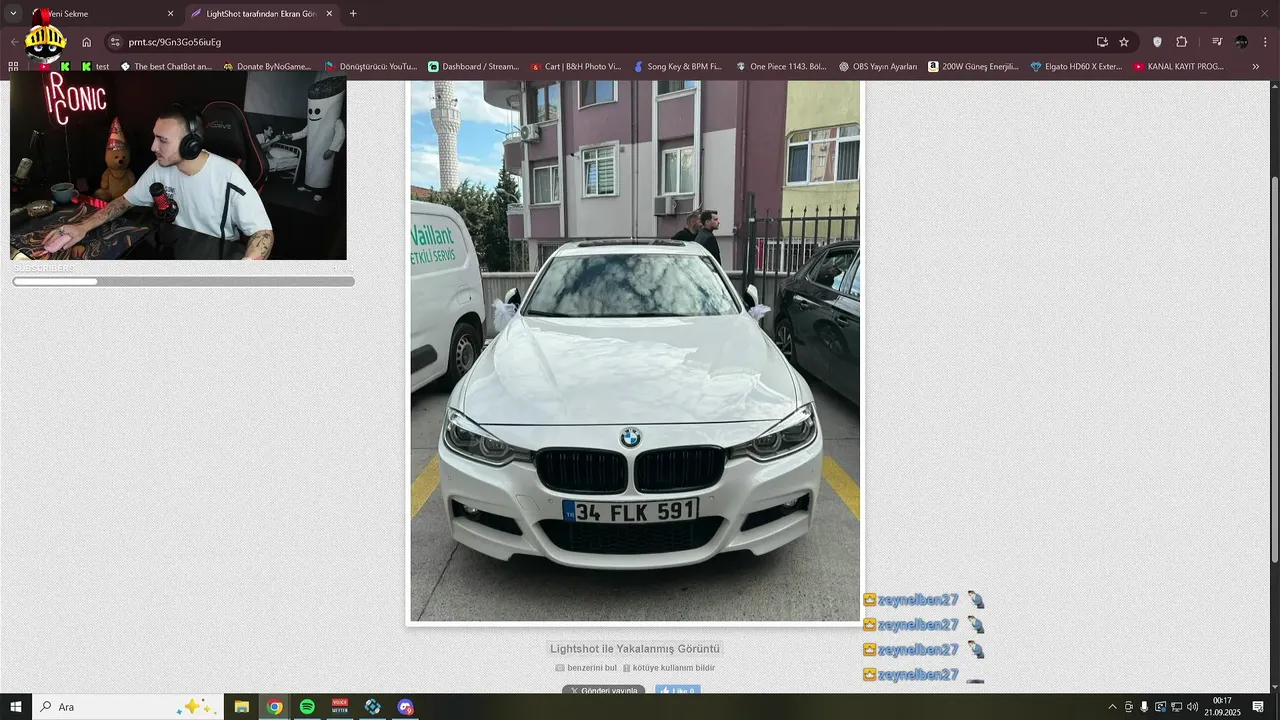1280x720 pixels.
Task: Switch to the LightShot tab
Action: [262, 14]
